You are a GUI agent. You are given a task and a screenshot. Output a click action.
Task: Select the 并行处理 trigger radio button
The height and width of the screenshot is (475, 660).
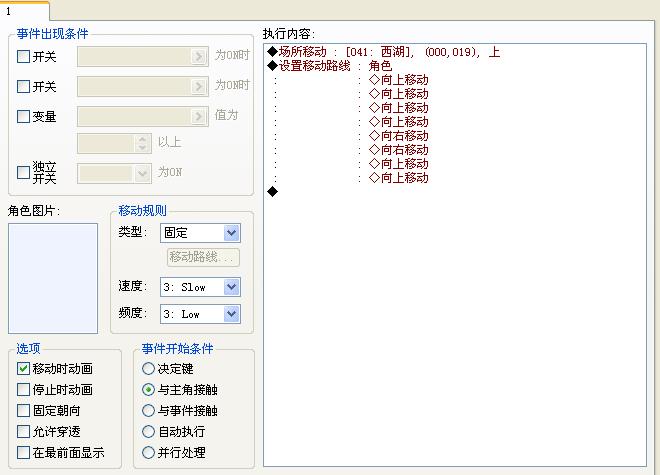[x=148, y=453]
